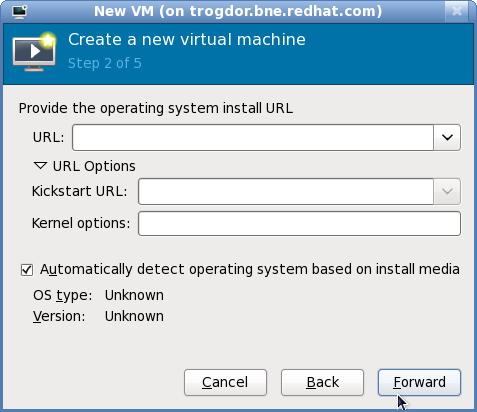Image resolution: width=477 pixels, height=412 pixels.
Task: Click the new virtual machine monitor icon
Action: coord(34,52)
